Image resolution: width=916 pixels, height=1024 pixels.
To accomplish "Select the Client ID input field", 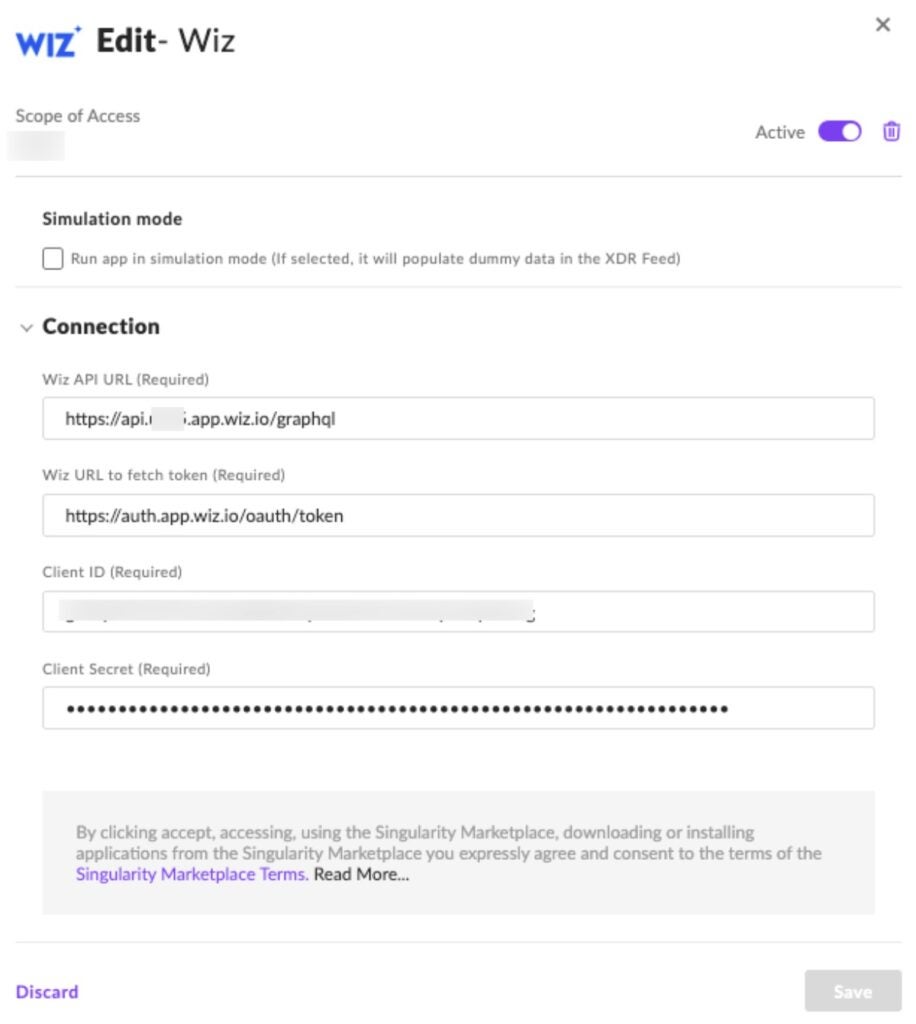I will [x=458, y=611].
